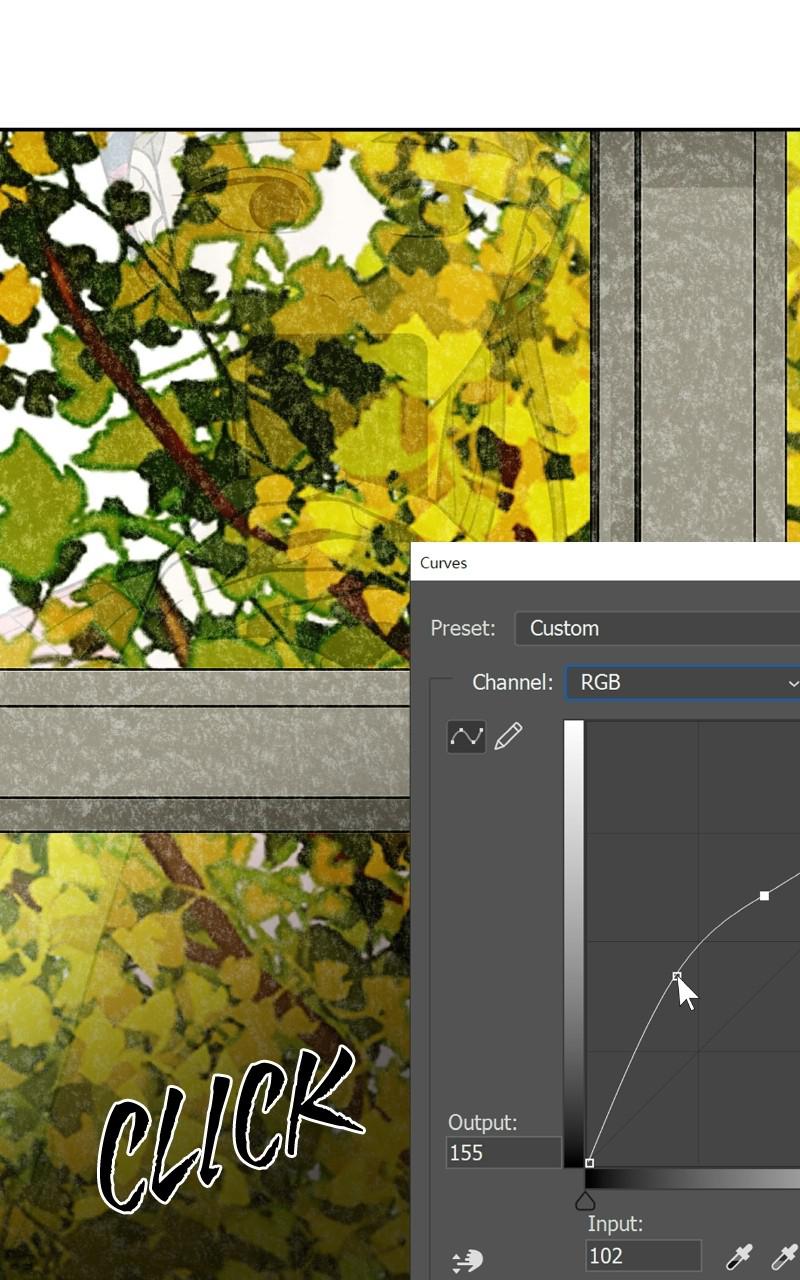Click the Input value field
Screen dimensions: 800x1280
click(643, 1256)
